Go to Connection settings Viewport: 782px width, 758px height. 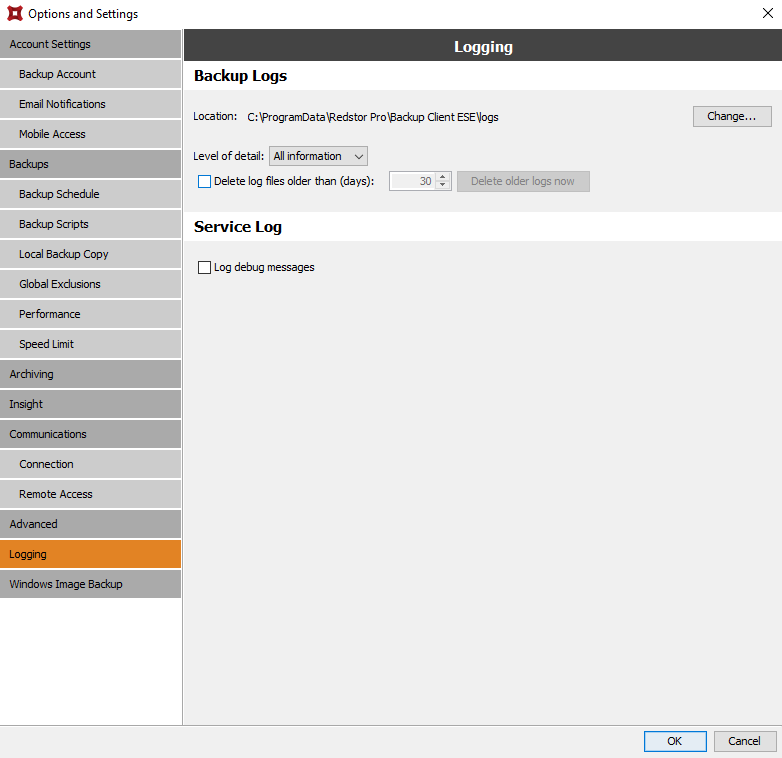point(90,464)
